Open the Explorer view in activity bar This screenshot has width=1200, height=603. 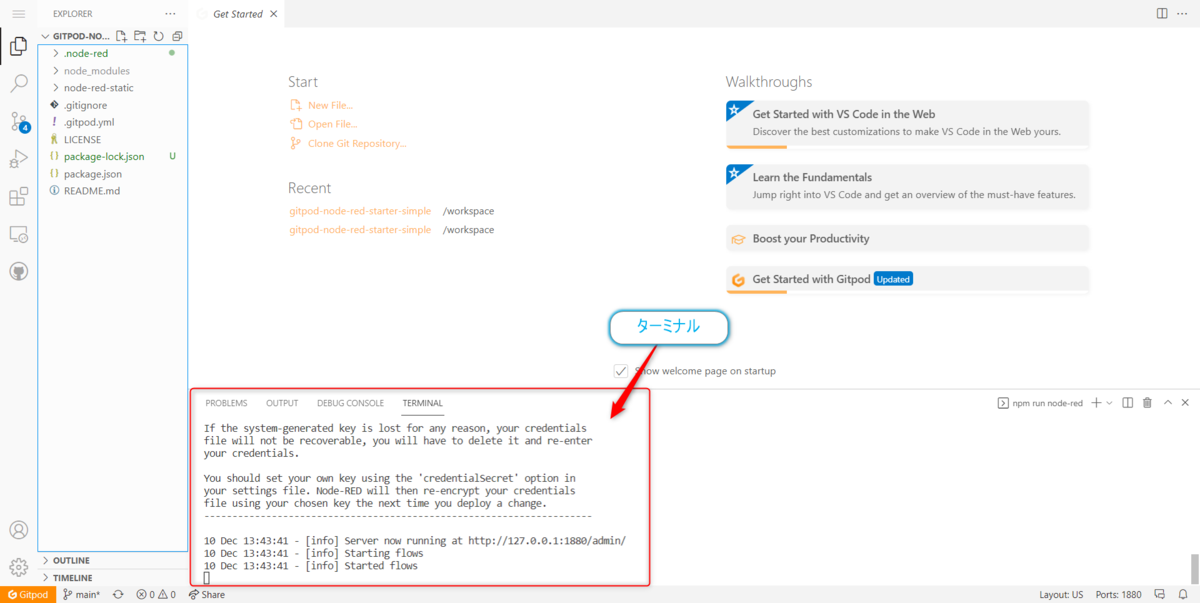point(18,46)
